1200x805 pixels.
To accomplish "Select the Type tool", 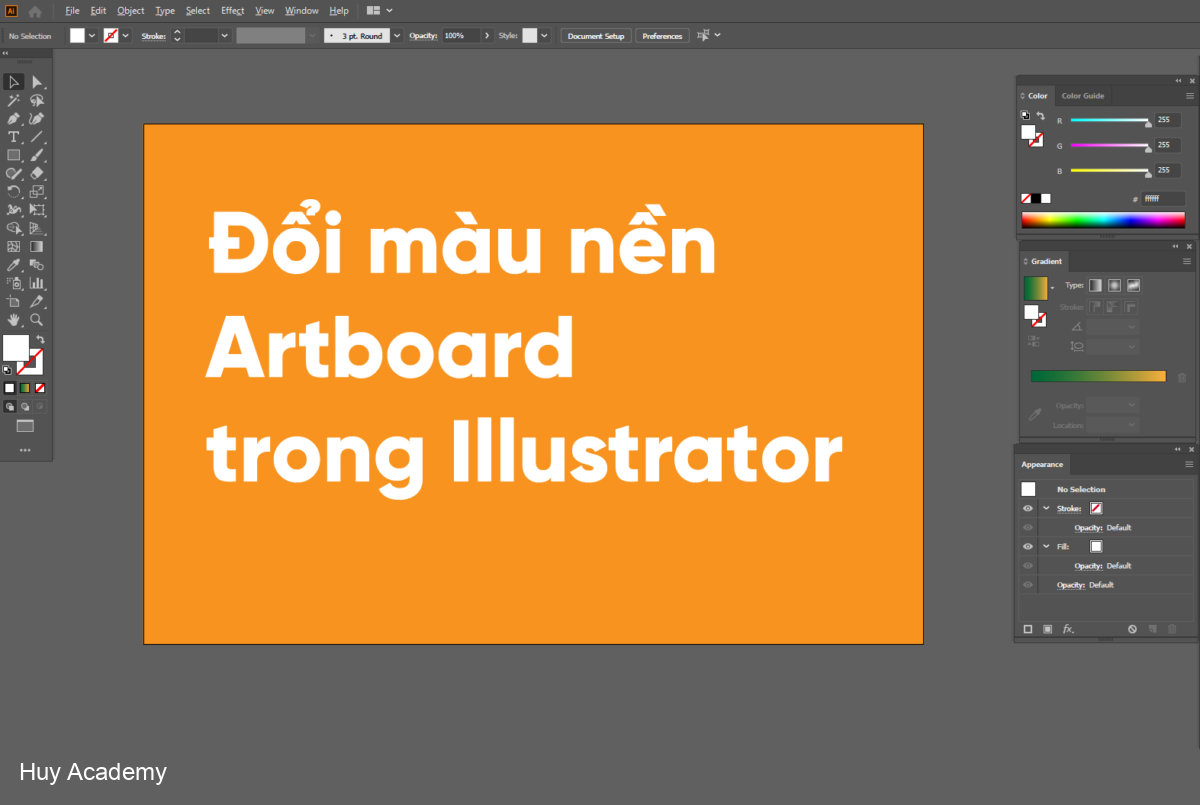I will click(x=13, y=136).
